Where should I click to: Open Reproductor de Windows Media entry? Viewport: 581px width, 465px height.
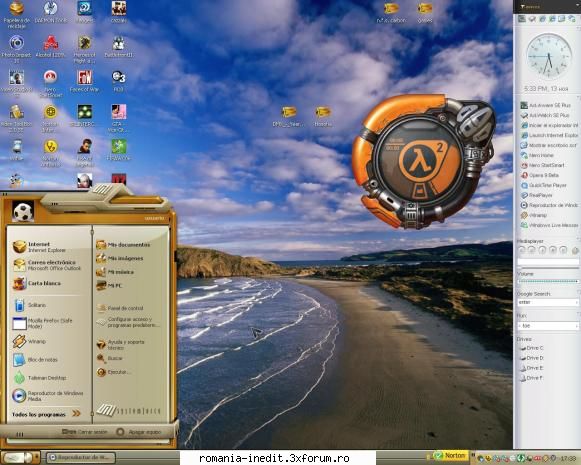coord(48,396)
